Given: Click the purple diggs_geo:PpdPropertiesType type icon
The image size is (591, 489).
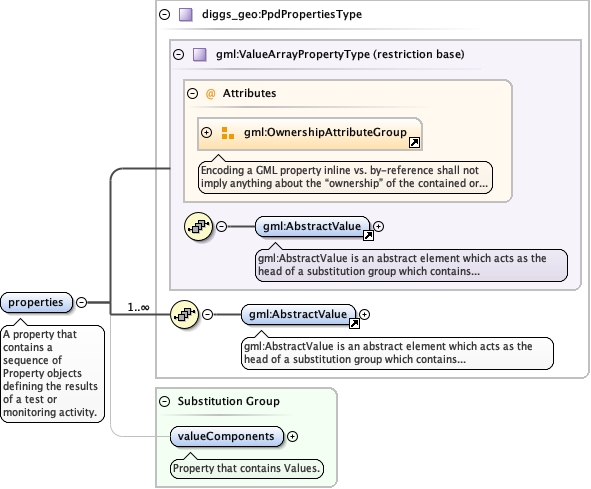Looking at the screenshot, I should (x=185, y=15).
